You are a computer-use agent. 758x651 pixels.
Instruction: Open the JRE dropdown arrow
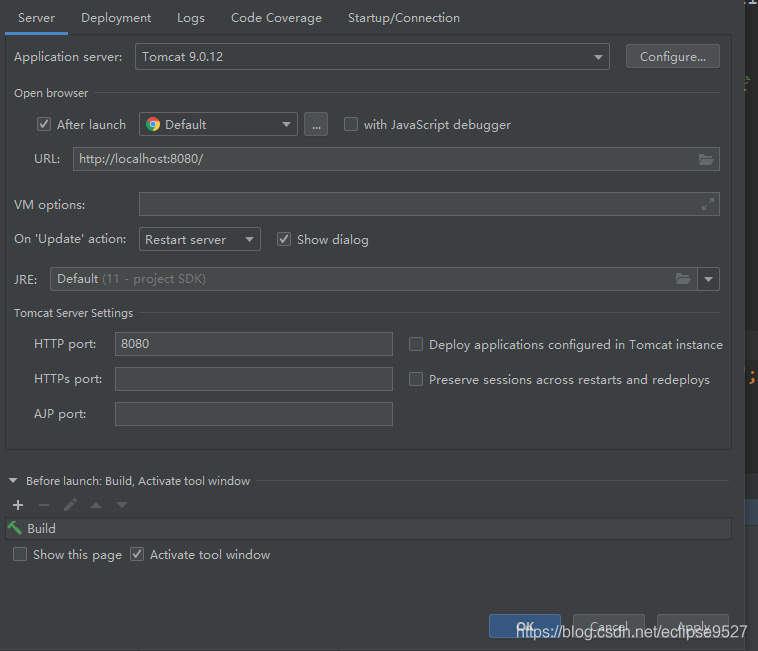coord(709,279)
